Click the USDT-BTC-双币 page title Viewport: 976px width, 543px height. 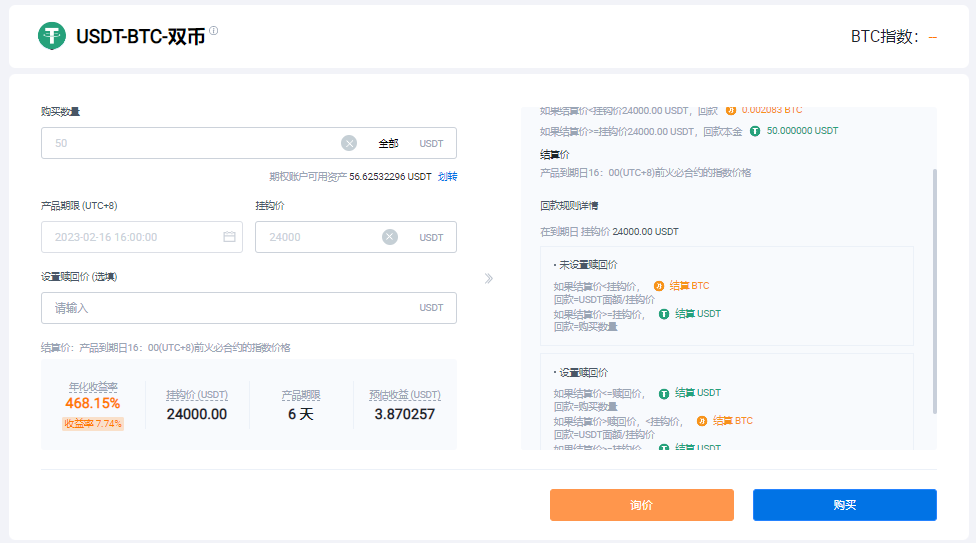click(x=141, y=37)
